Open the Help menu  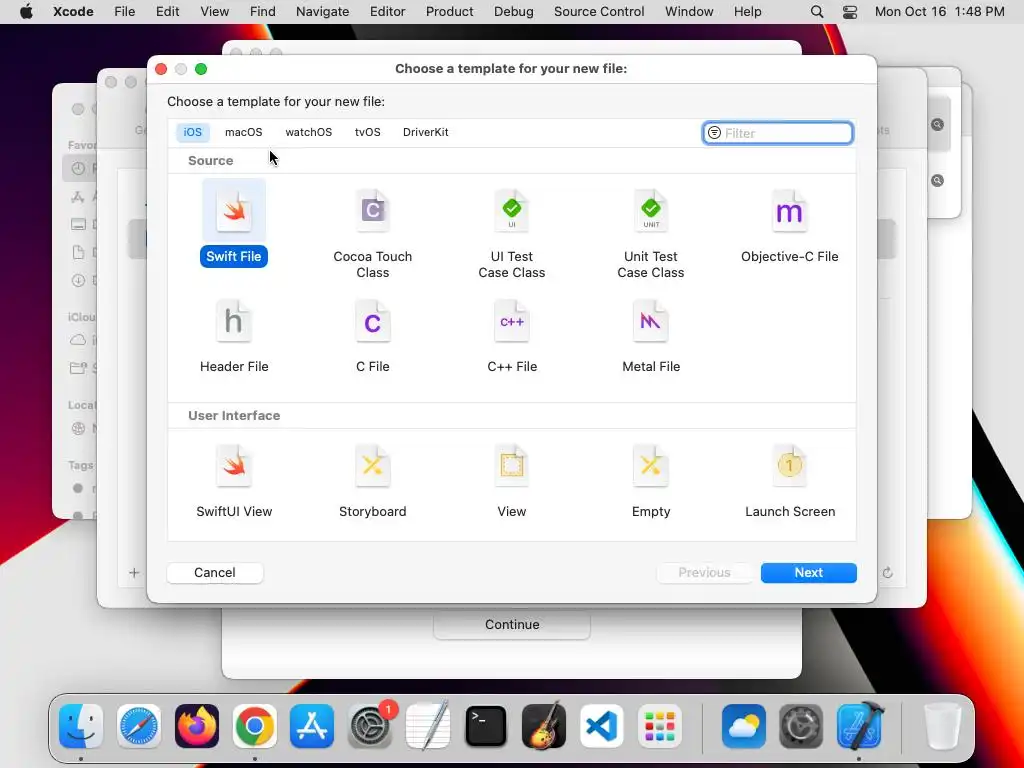747,12
